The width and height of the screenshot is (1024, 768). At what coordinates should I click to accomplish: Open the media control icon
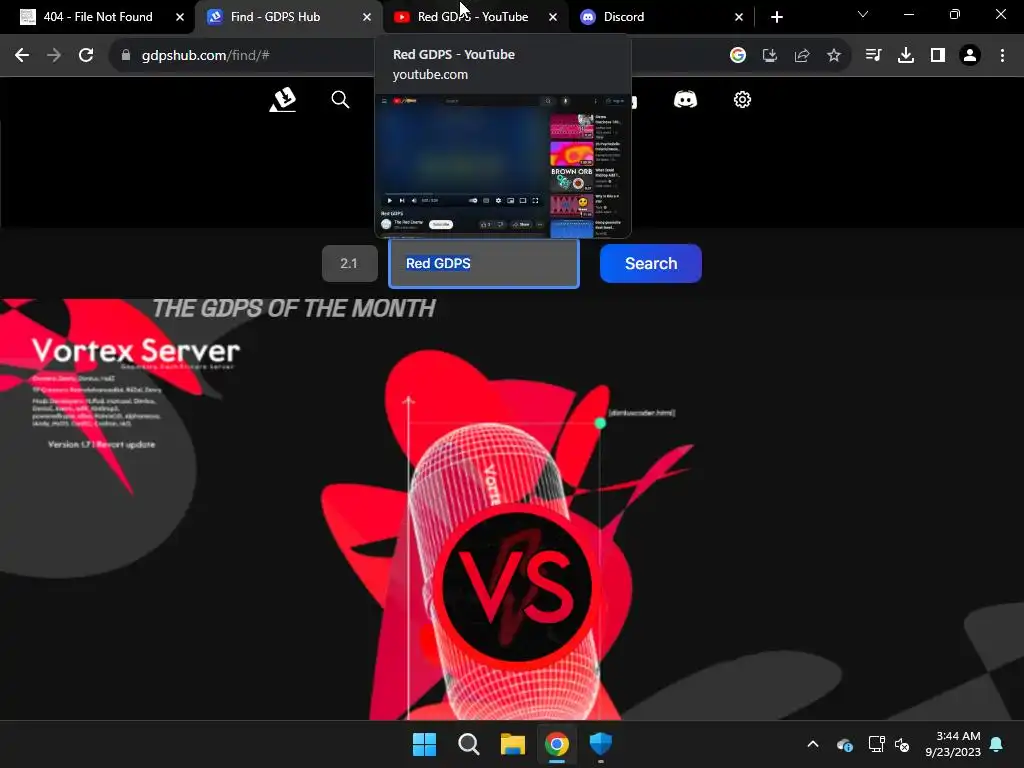873,56
